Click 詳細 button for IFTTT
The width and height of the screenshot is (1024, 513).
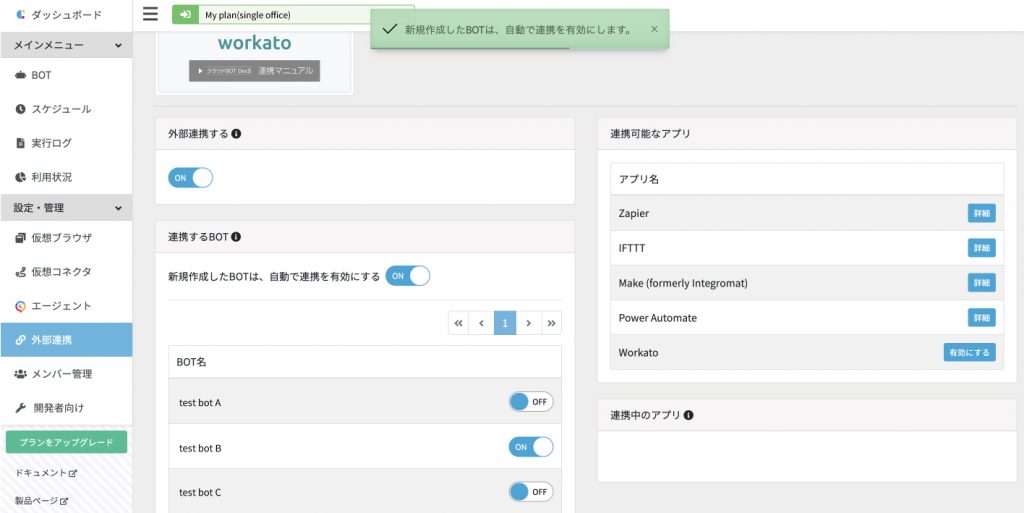[x=982, y=248]
